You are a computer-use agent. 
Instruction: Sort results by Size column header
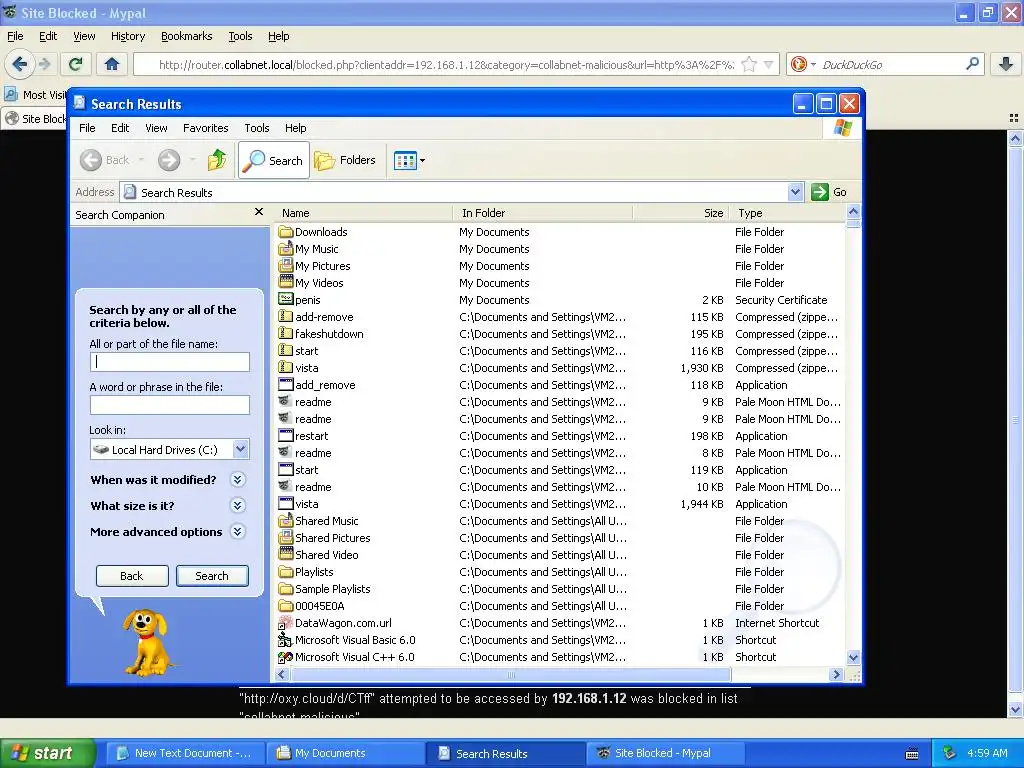[x=680, y=213]
